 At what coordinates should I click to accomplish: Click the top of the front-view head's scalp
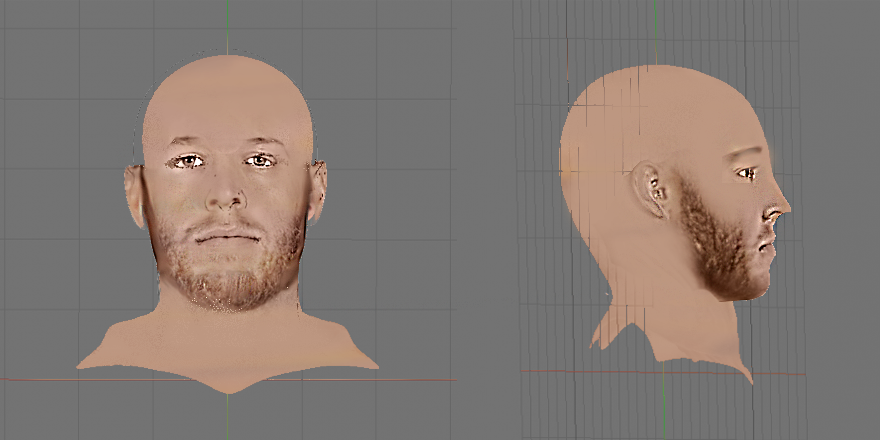(x=227, y=62)
